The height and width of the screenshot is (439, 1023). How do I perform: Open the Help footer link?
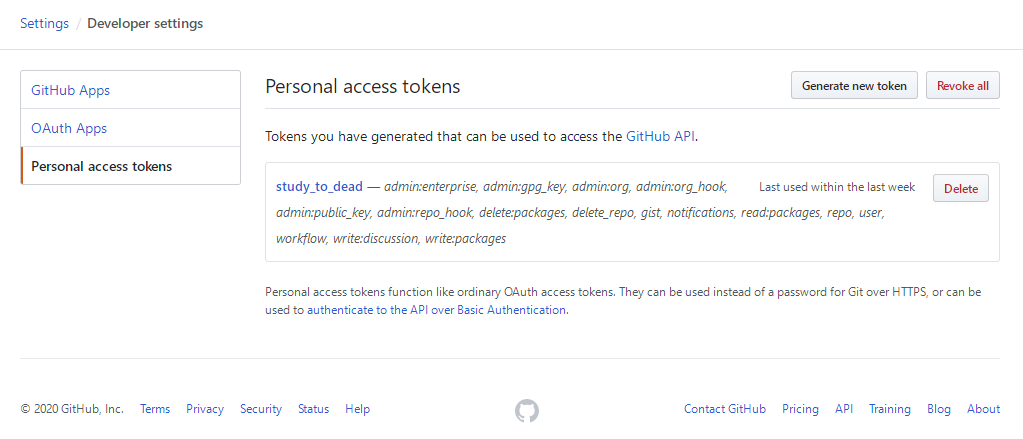357,409
